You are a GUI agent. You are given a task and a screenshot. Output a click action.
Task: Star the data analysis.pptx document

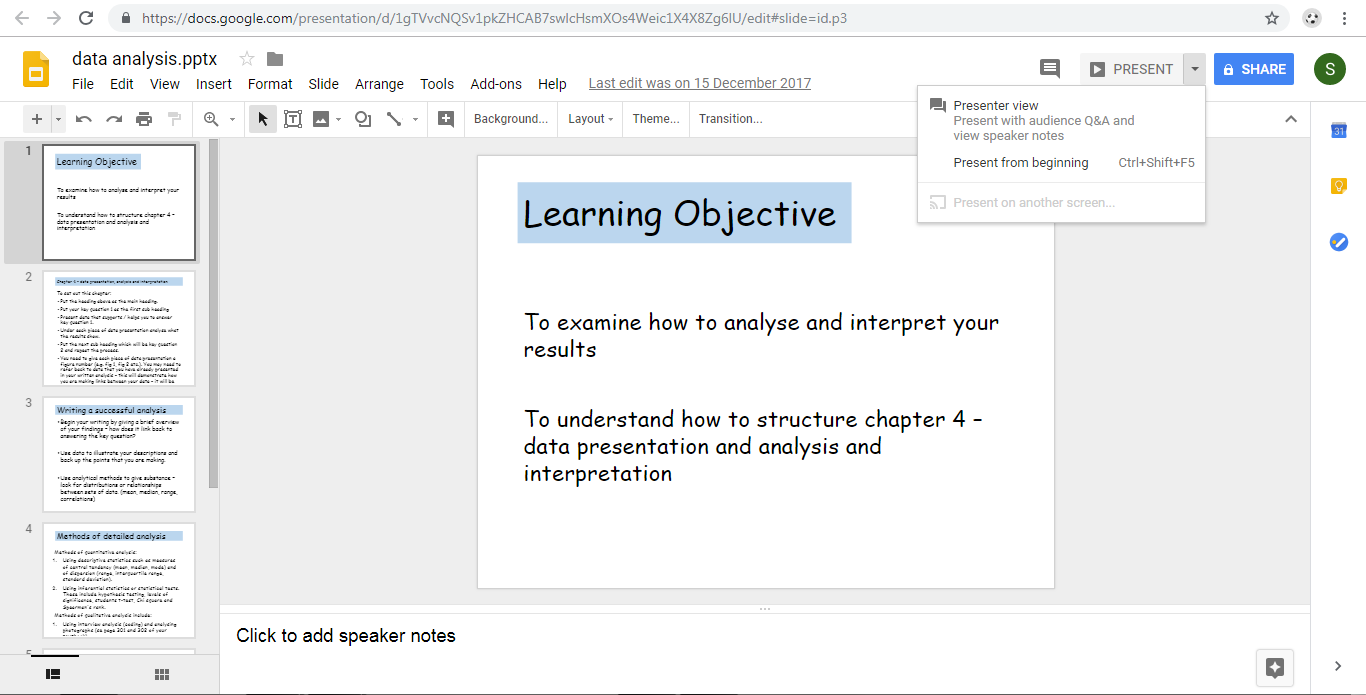(x=247, y=59)
